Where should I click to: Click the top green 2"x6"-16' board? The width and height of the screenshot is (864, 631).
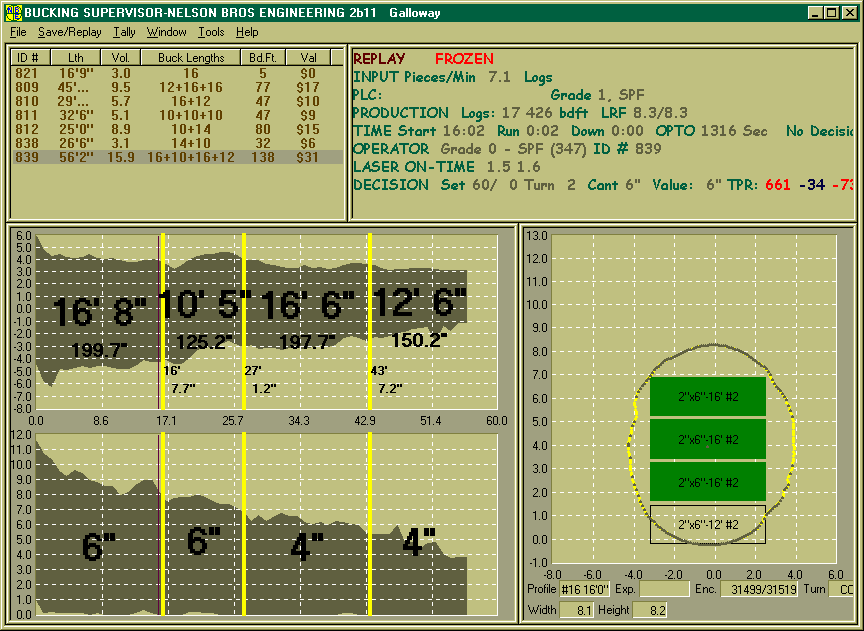pyautogui.click(x=707, y=396)
